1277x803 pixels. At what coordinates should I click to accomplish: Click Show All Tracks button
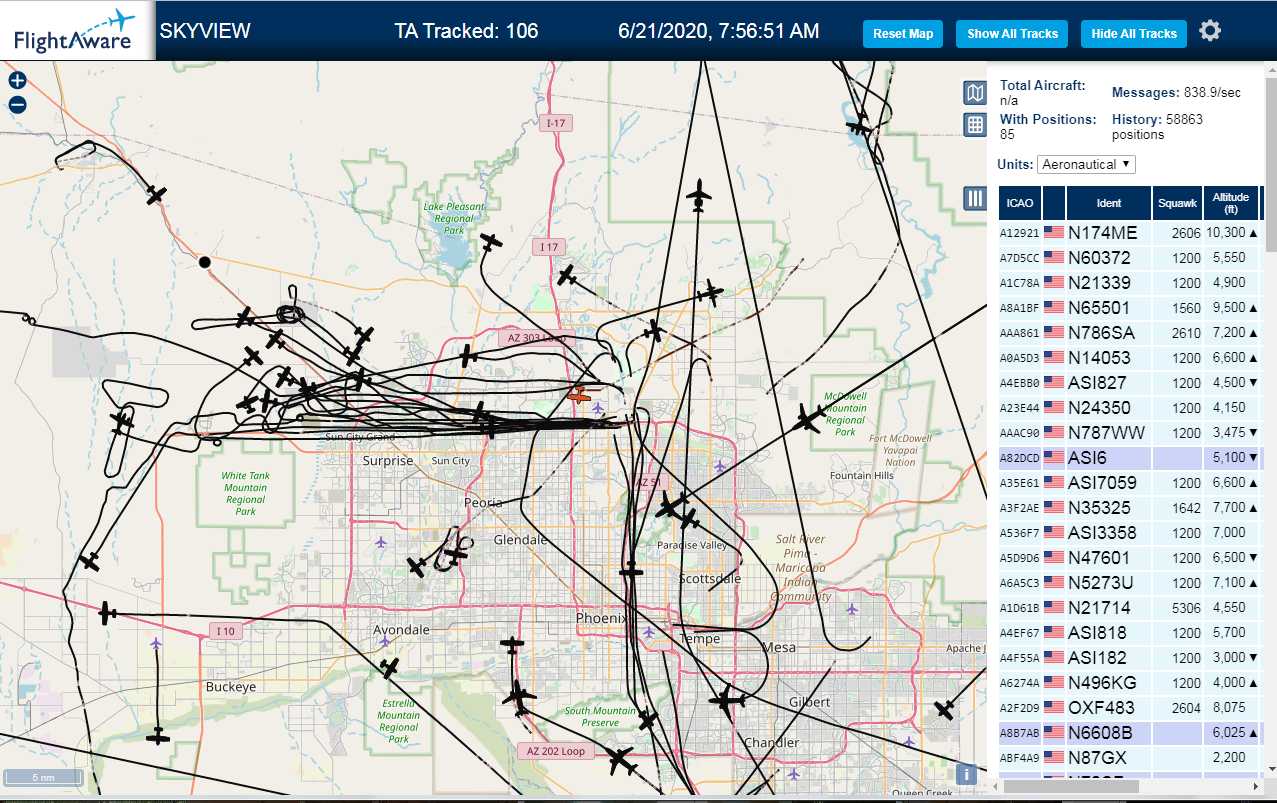(x=1012, y=34)
